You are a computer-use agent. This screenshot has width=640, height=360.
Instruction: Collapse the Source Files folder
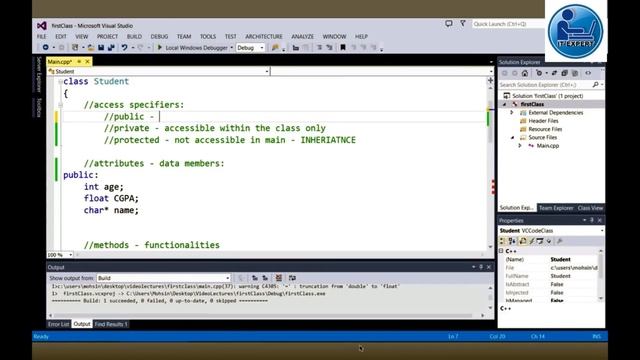pos(513,138)
